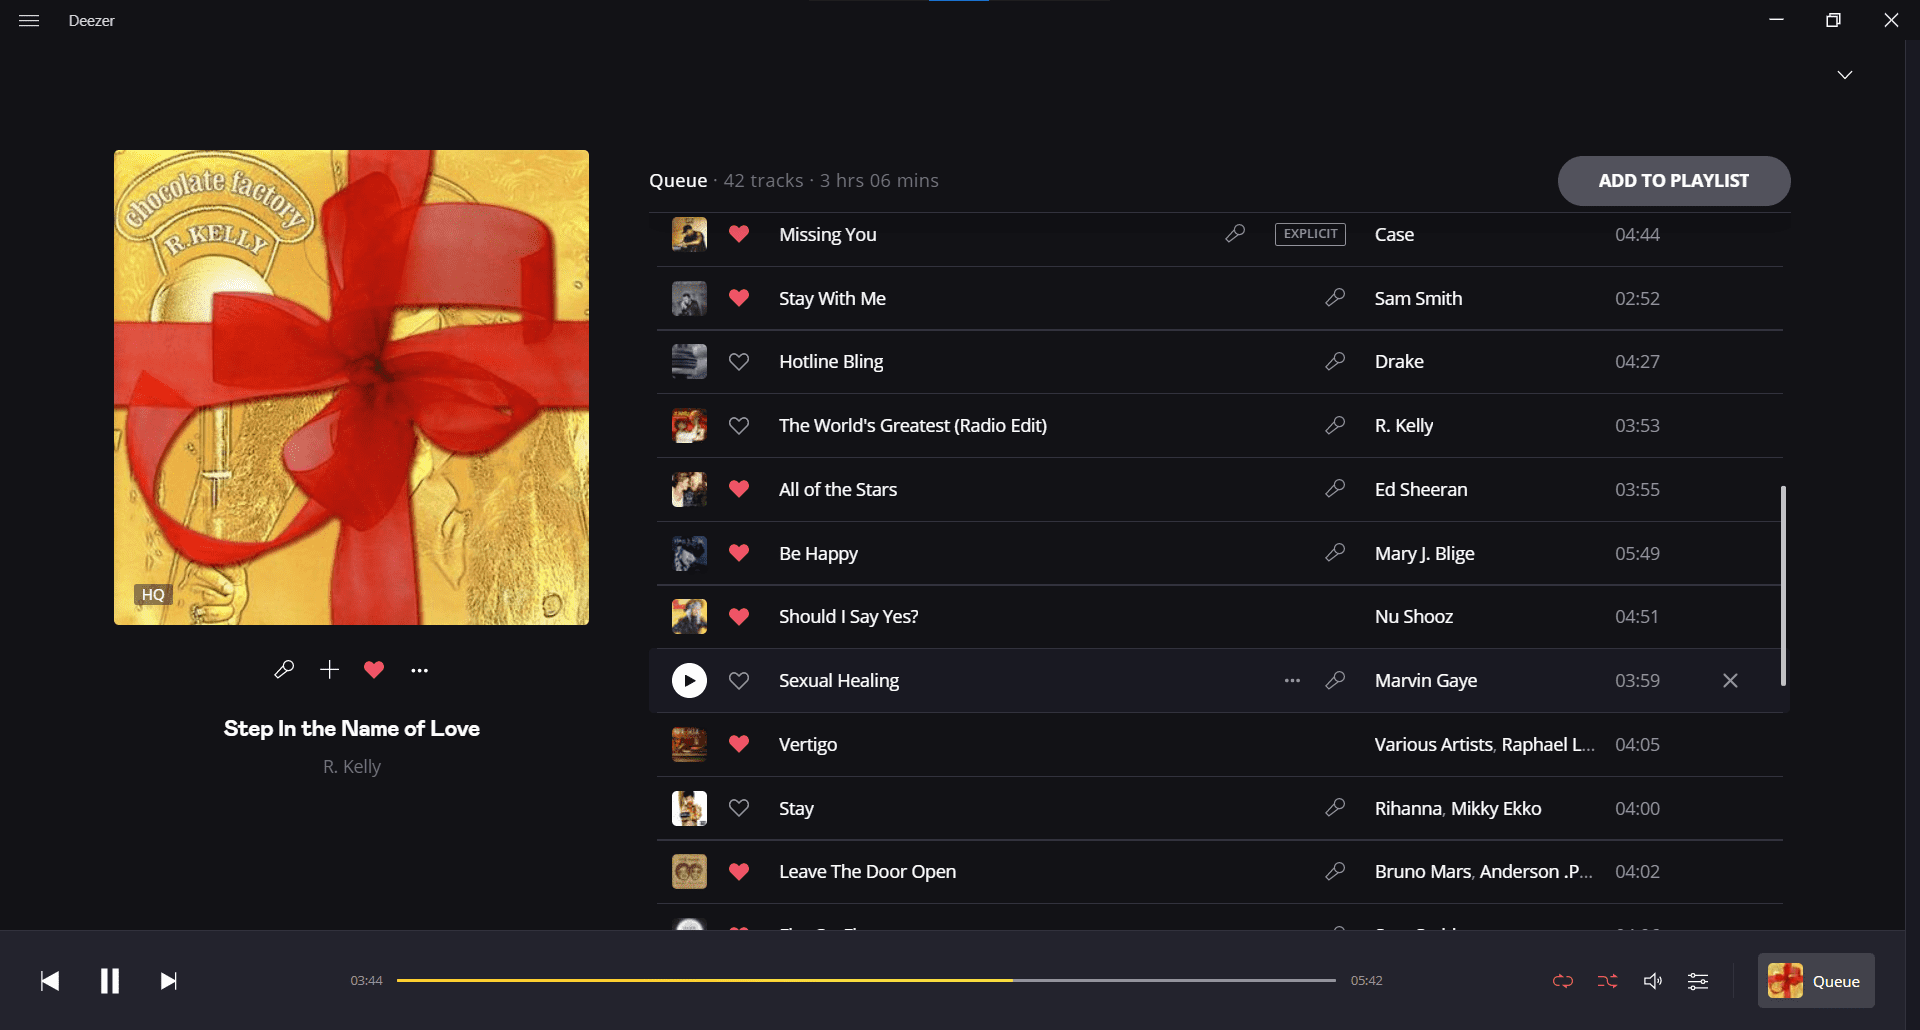Skip to the previous track

tap(50, 981)
